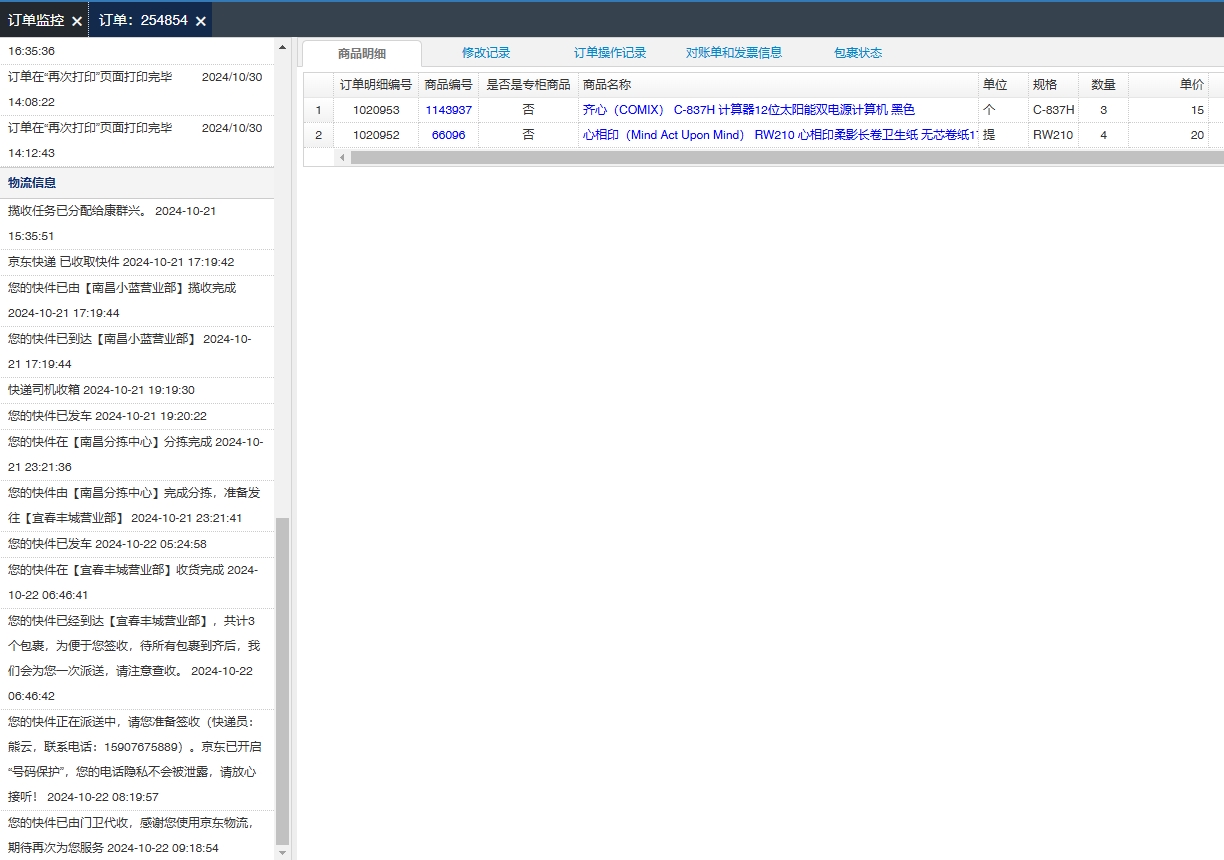The width and height of the screenshot is (1224, 860).
Task: Click the left arrow of horizontal table scrollbar
Action: [x=342, y=157]
